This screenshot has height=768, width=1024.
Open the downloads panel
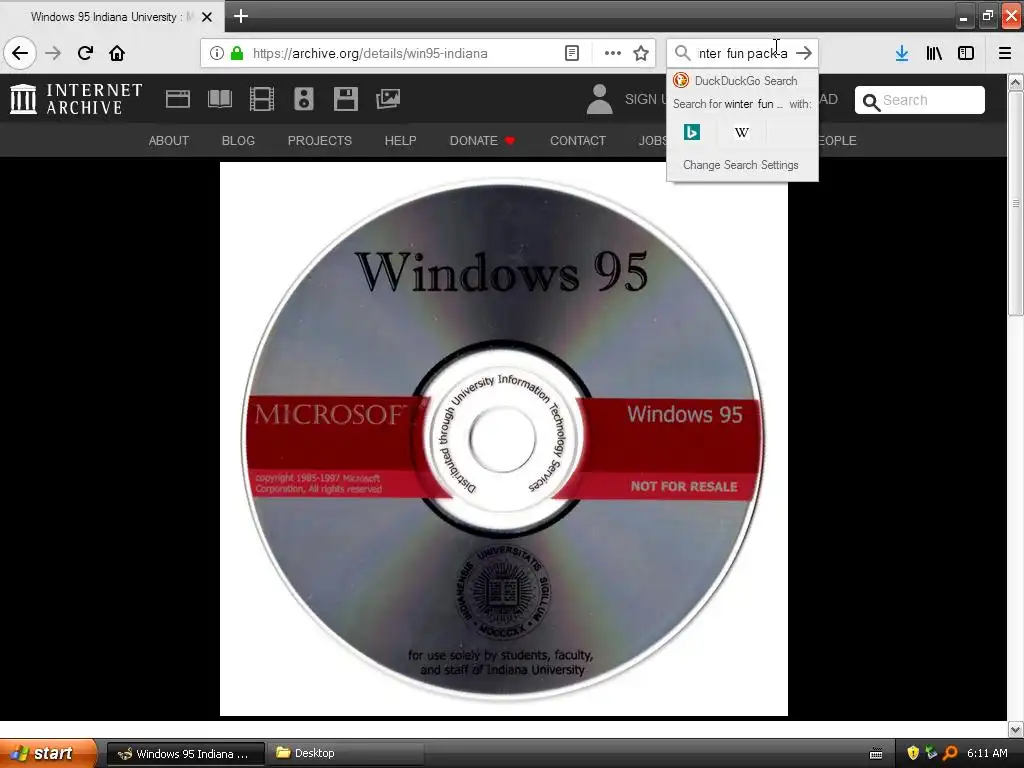902,53
